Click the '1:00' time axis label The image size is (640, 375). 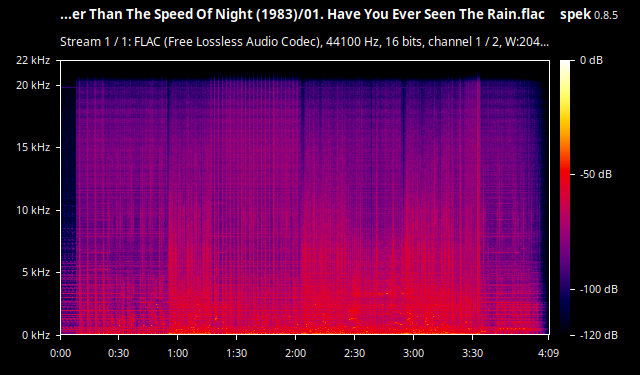(178, 353)
